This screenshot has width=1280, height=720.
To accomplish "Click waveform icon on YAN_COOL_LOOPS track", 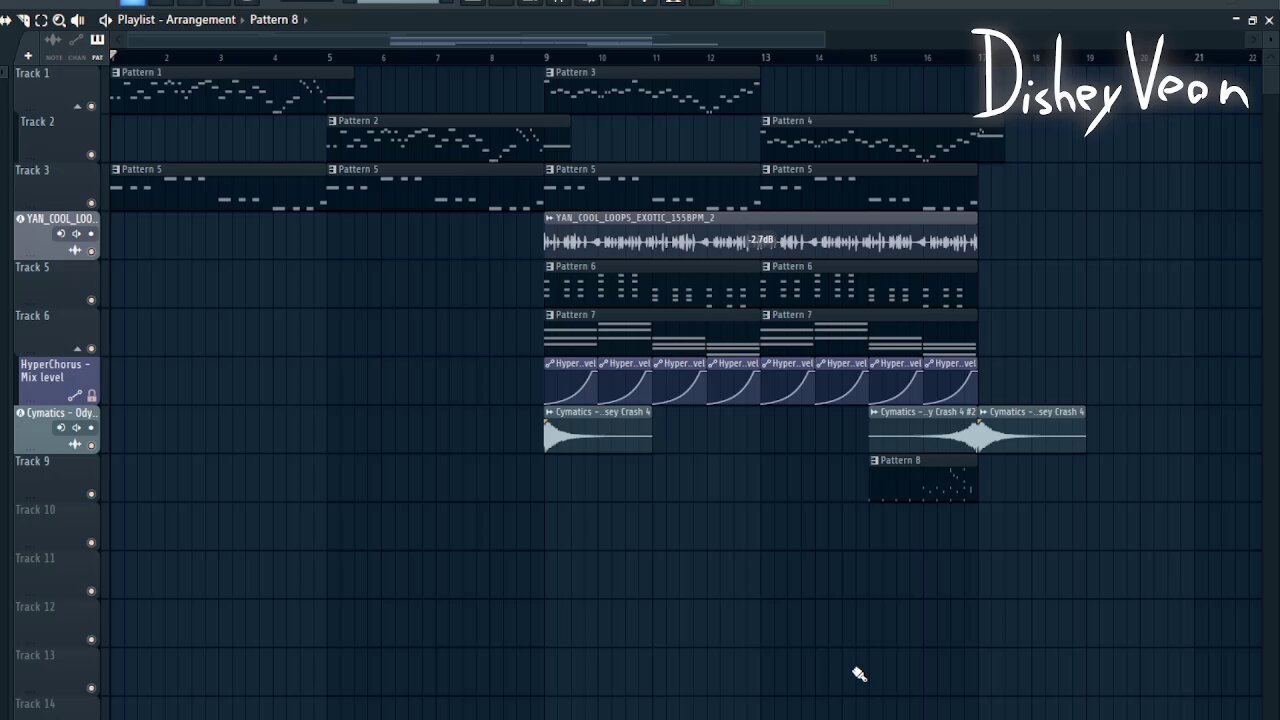I will 75,250.
